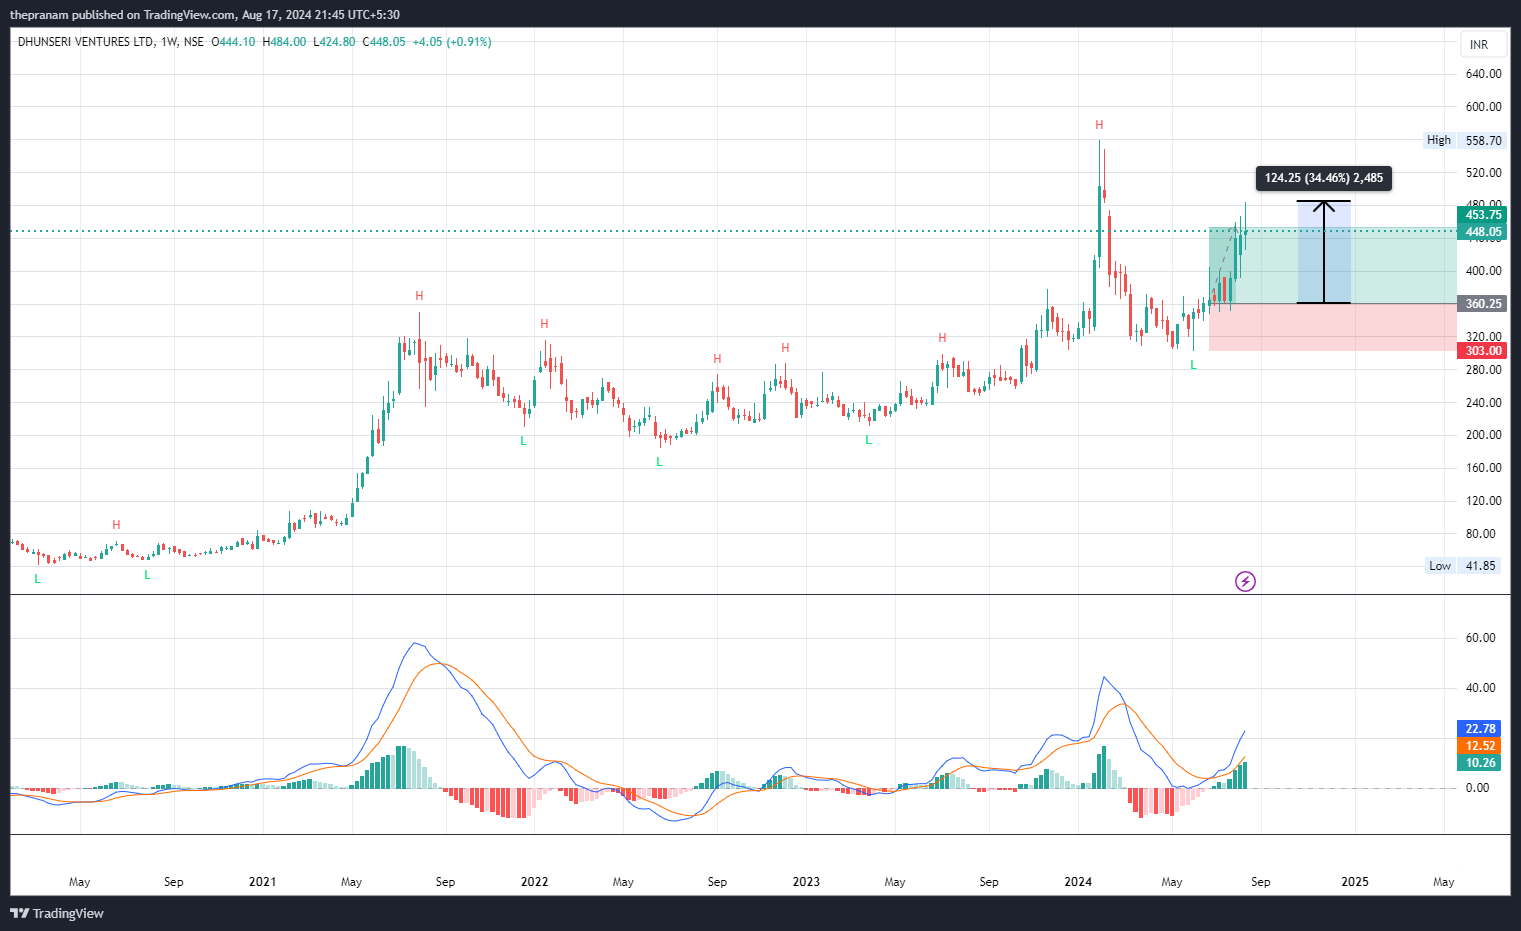Click the green 10.26 histogram value tag

click(x=1480, y=763)
